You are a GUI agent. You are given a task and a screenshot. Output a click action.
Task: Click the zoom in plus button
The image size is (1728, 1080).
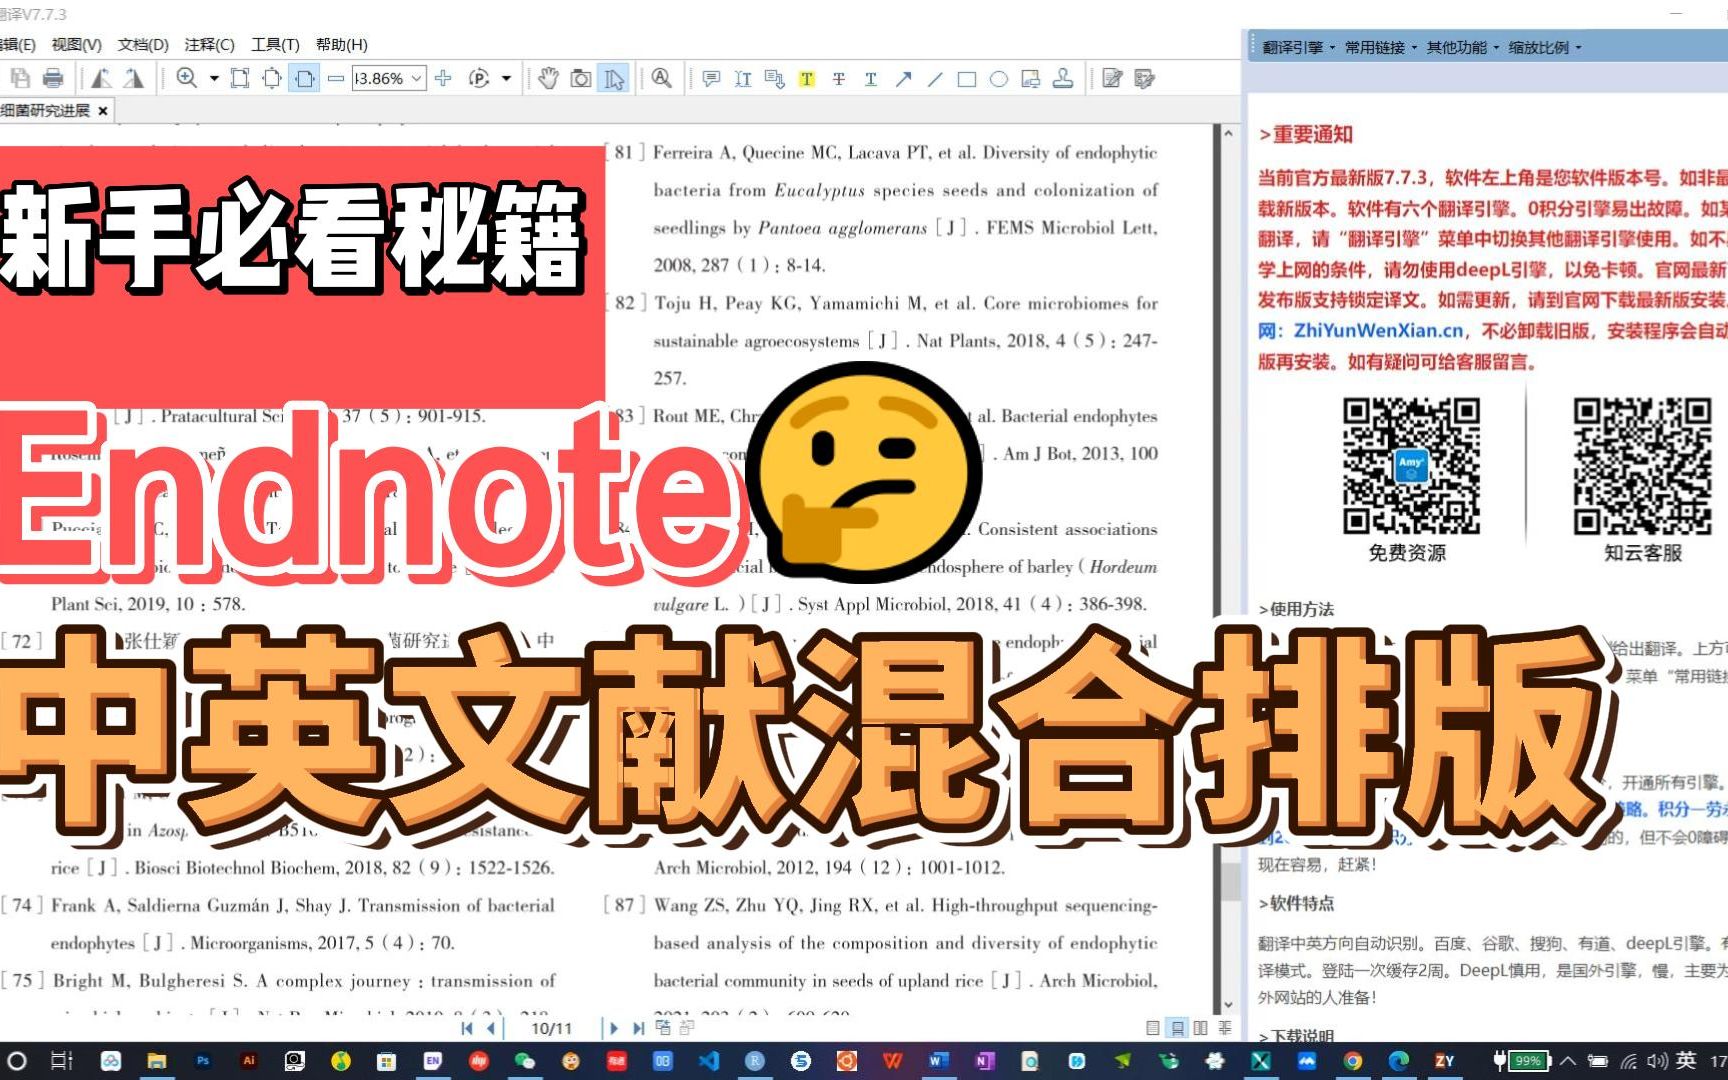[x=444, y=78]
